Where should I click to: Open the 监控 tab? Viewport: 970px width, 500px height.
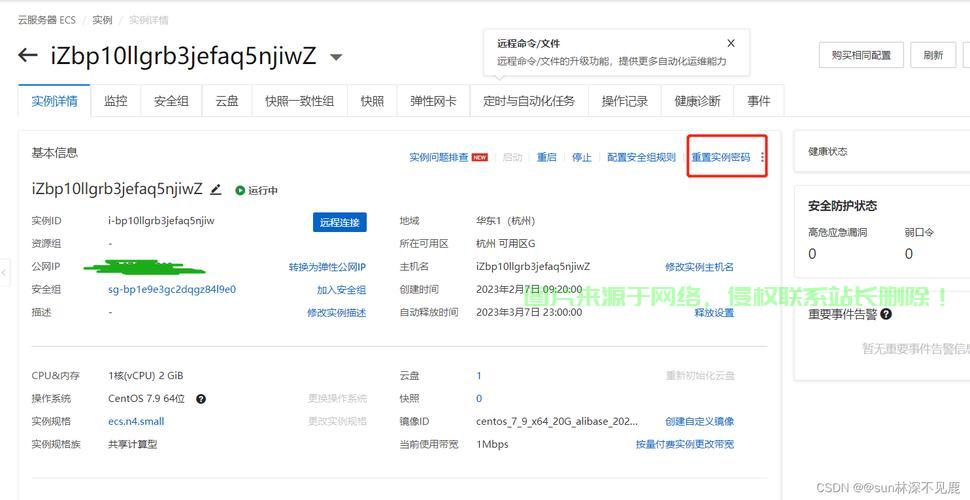116,101
